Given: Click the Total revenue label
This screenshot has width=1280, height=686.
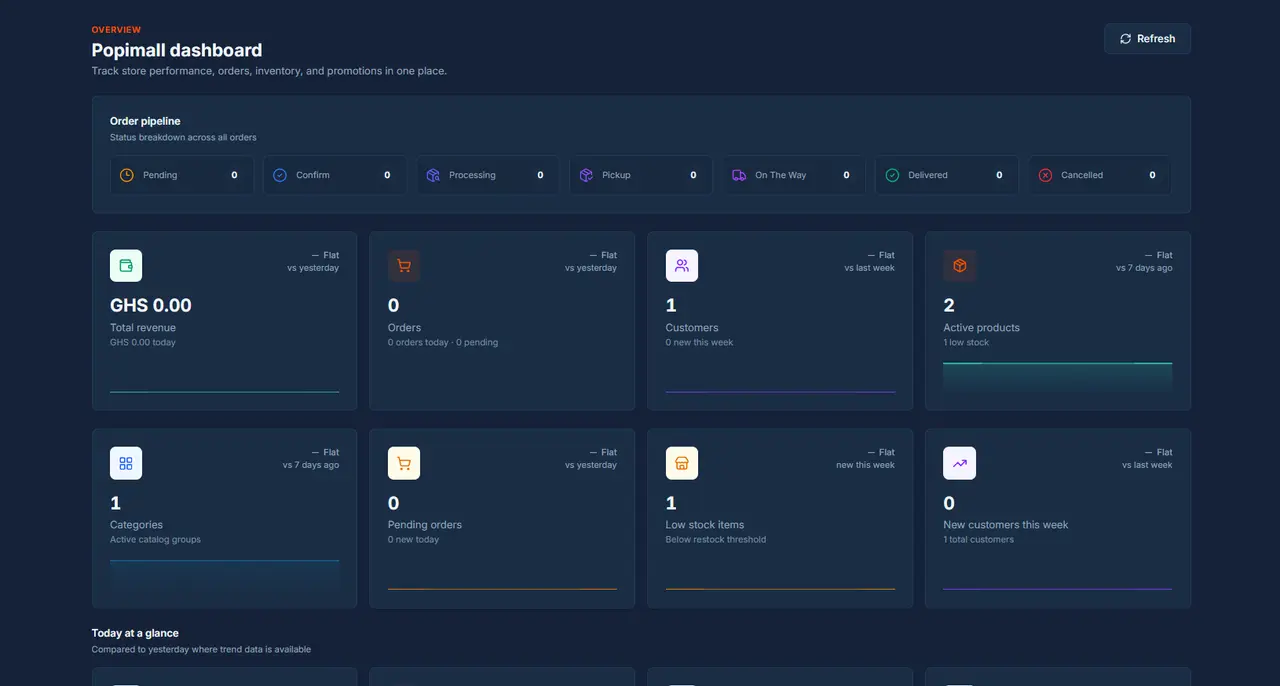Looking at the screenshot, I should pos(143,328).
